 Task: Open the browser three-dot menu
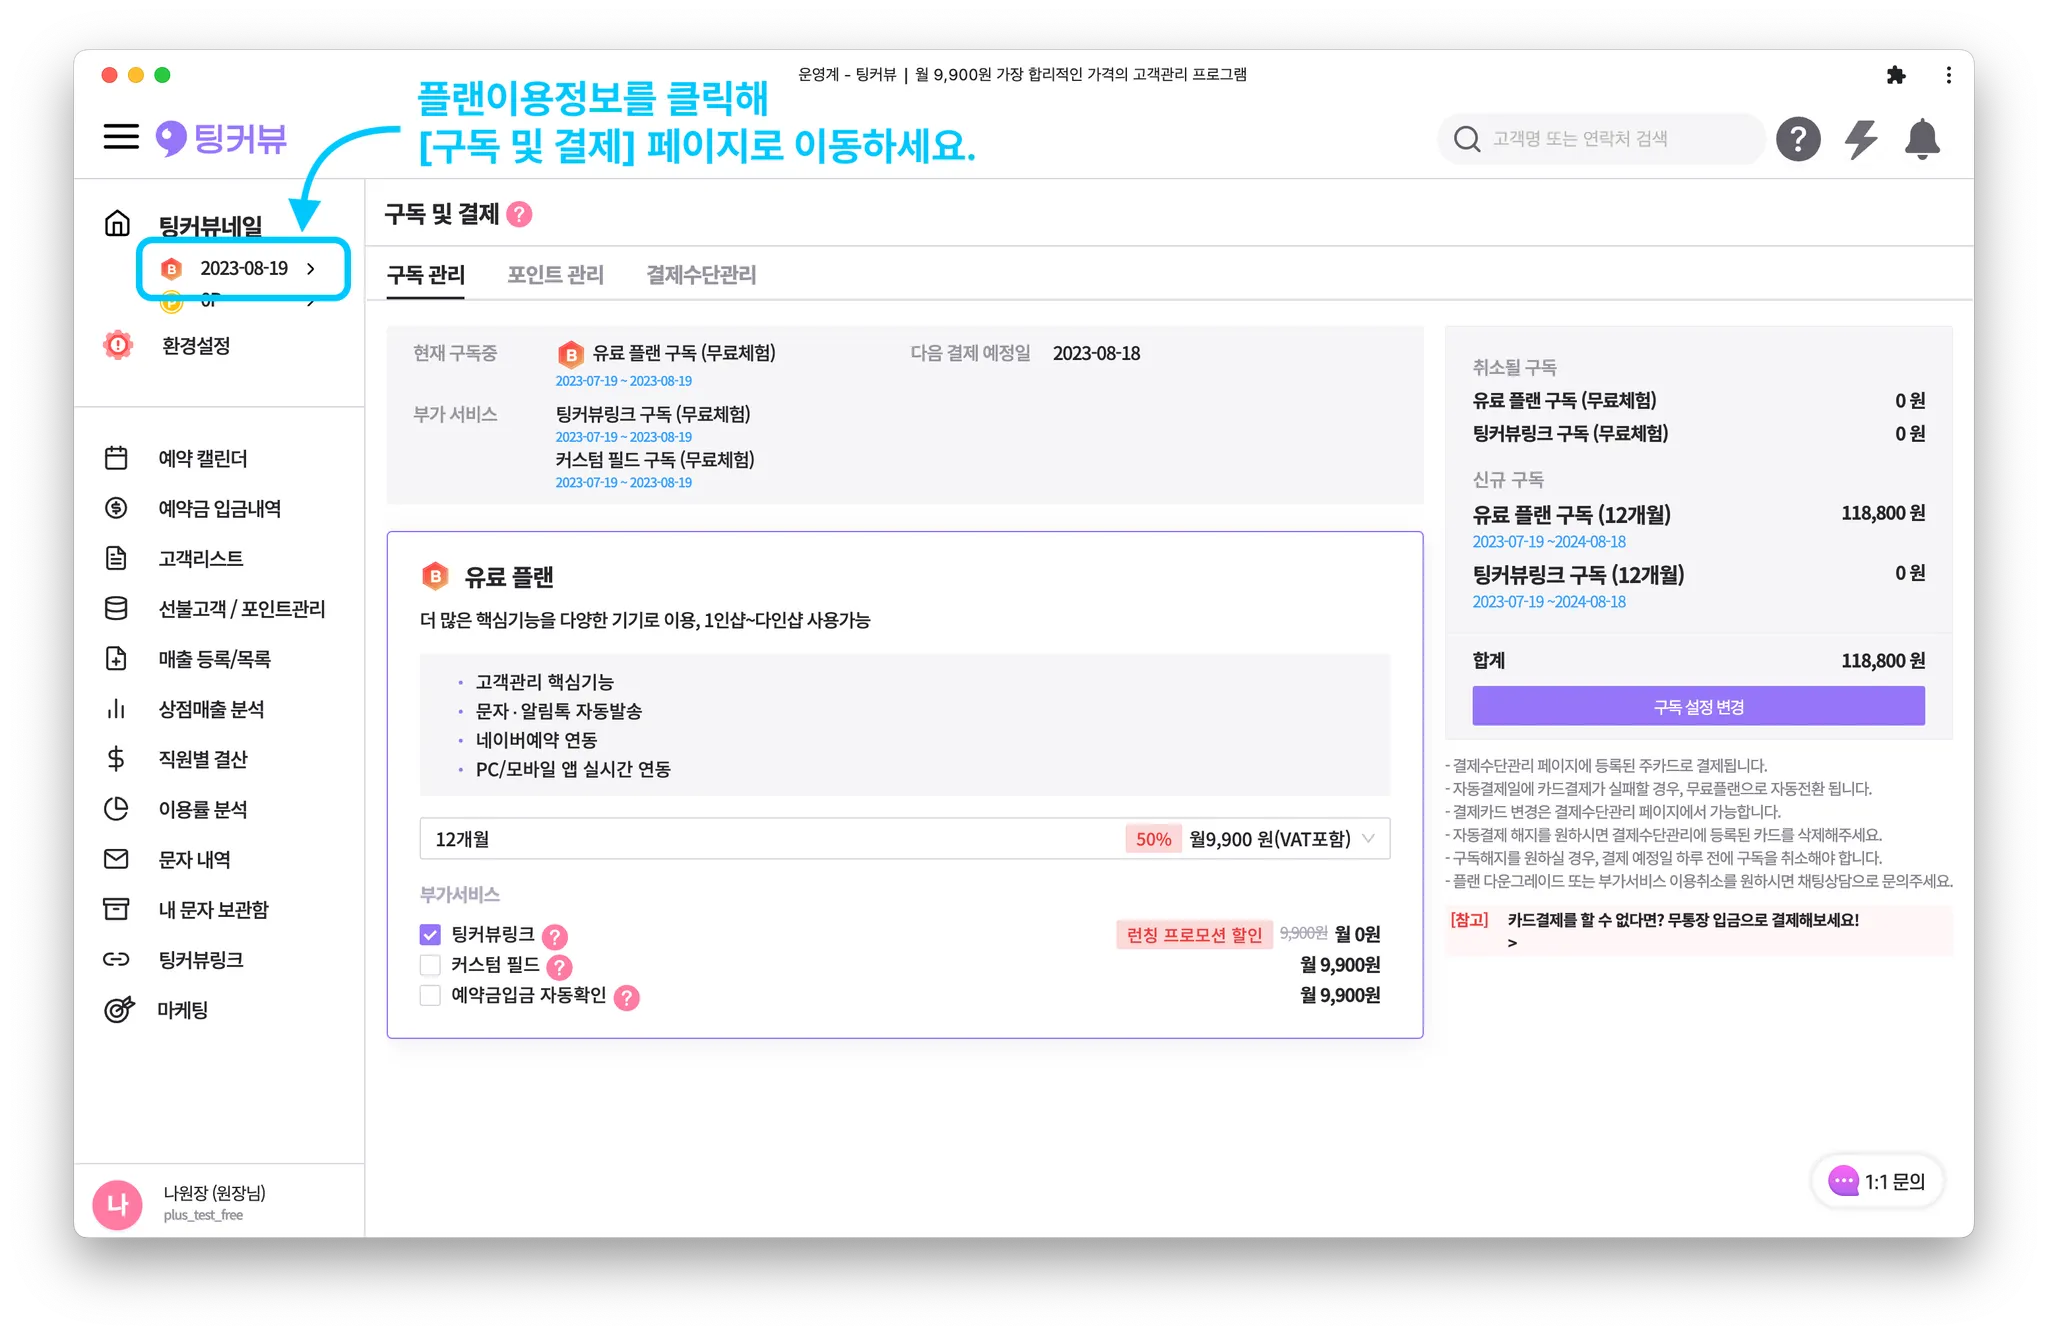coord(1948,75)
